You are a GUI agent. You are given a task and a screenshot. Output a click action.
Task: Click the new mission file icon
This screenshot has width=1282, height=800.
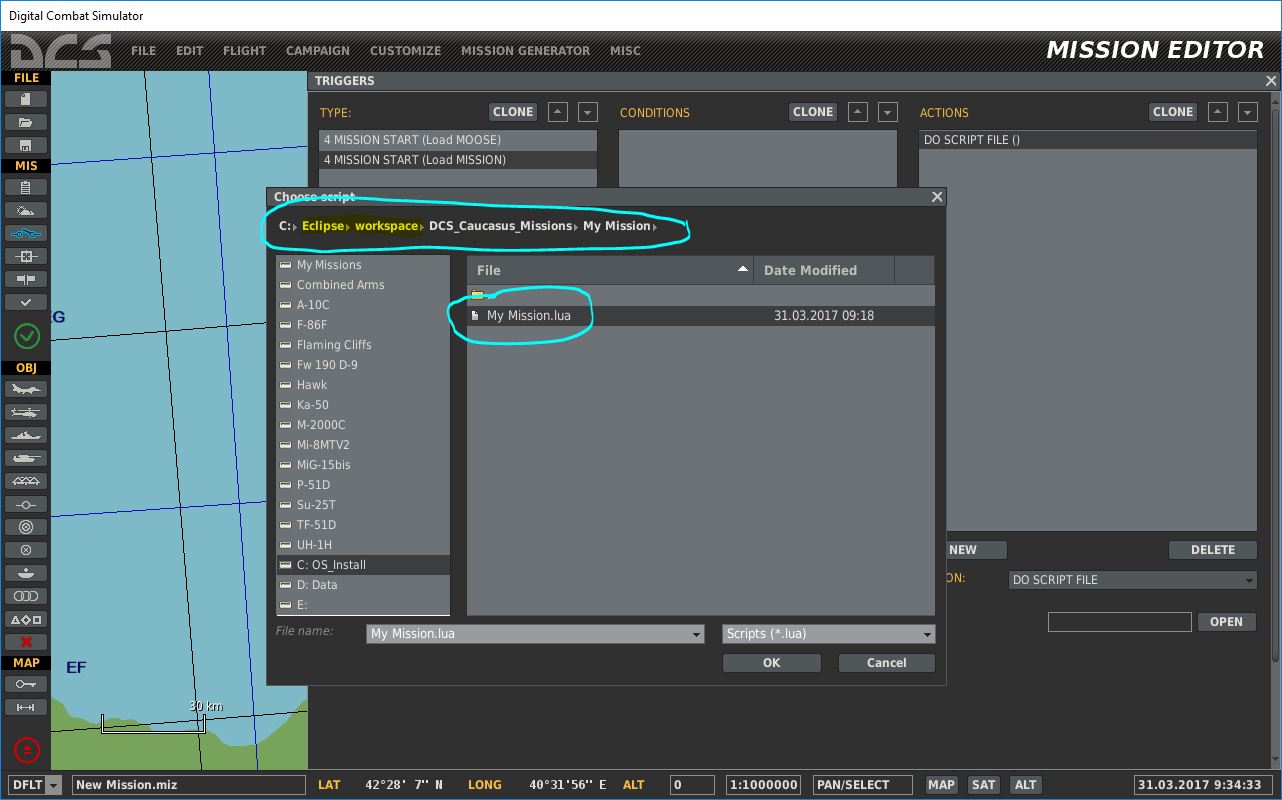(x=26, y=99)
